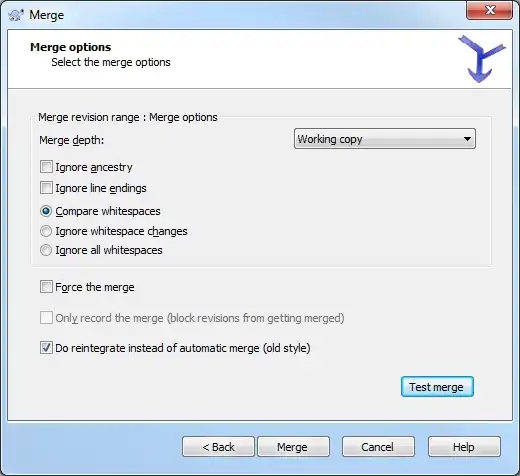This screenshot has width=520, height=476.
Task: Click 'Select the merge options' subtitle
Action: (x=111, y=62)
